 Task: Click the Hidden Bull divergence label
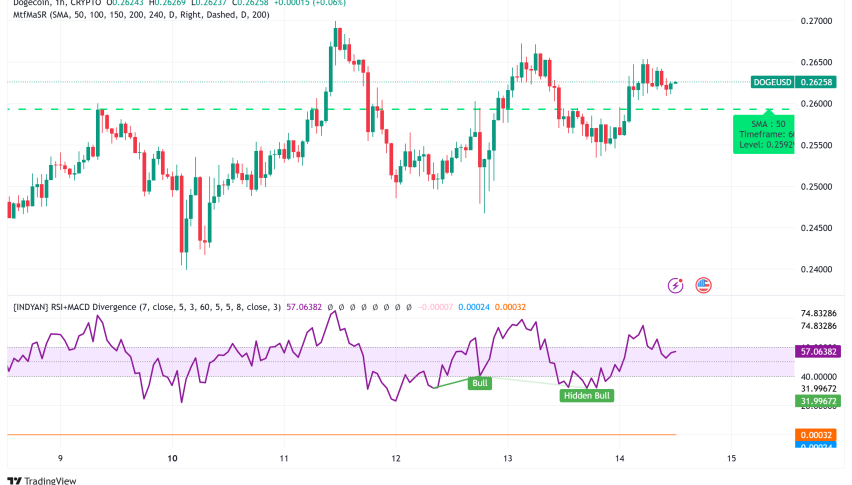tap(587, 395)
